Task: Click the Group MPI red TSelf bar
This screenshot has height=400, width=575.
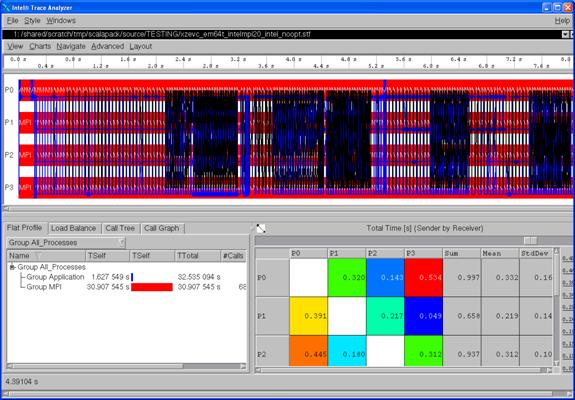Action: click(152, 287)
